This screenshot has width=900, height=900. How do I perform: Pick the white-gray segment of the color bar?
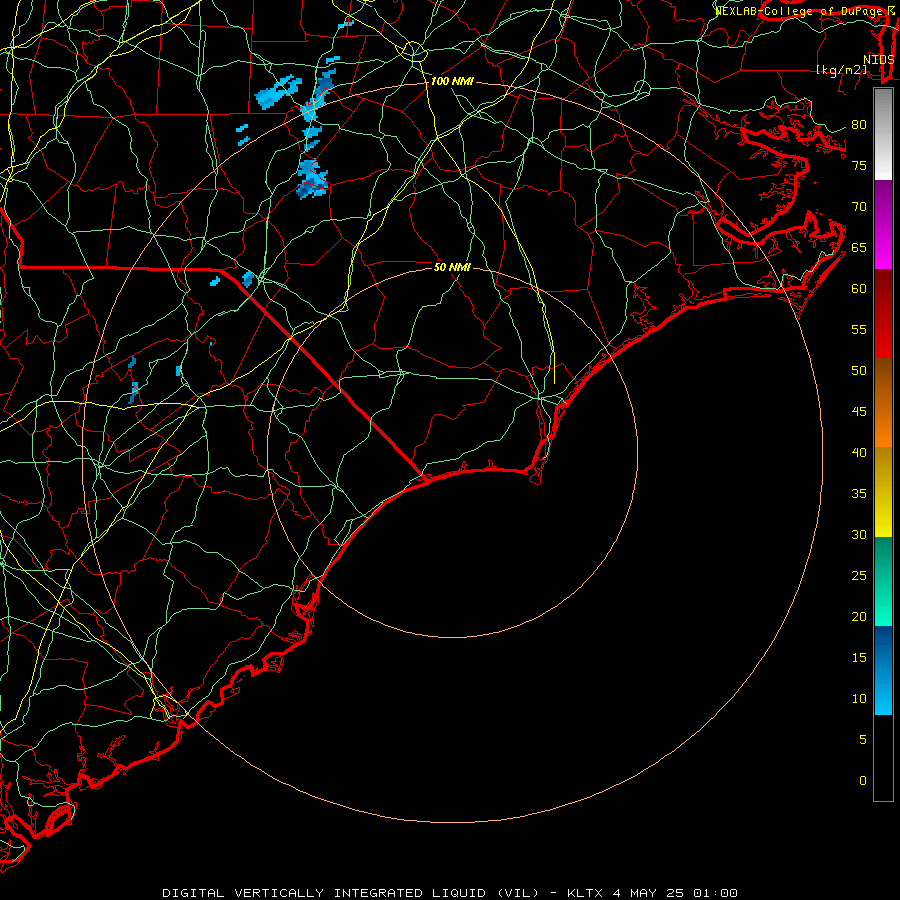coord(883,134)
